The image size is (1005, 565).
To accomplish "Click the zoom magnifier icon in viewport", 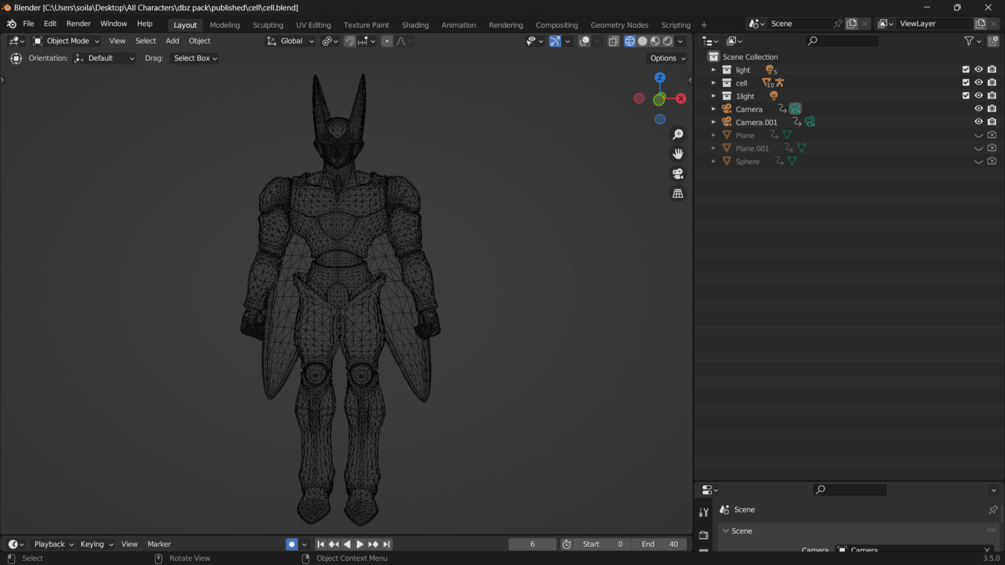I will click(678, 135).
